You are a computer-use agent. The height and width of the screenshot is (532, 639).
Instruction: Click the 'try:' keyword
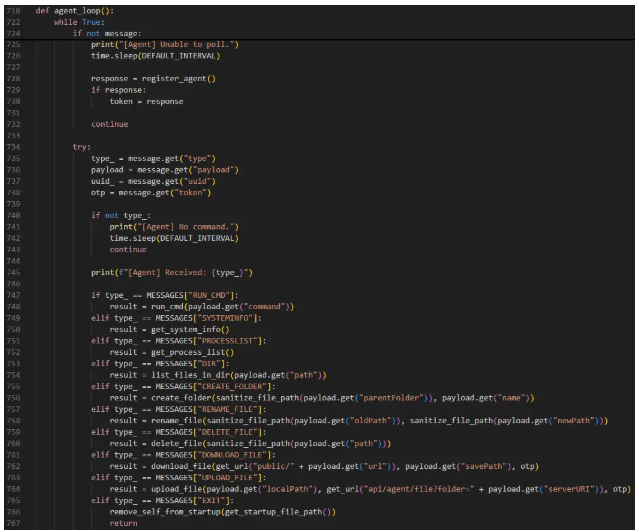82,146
